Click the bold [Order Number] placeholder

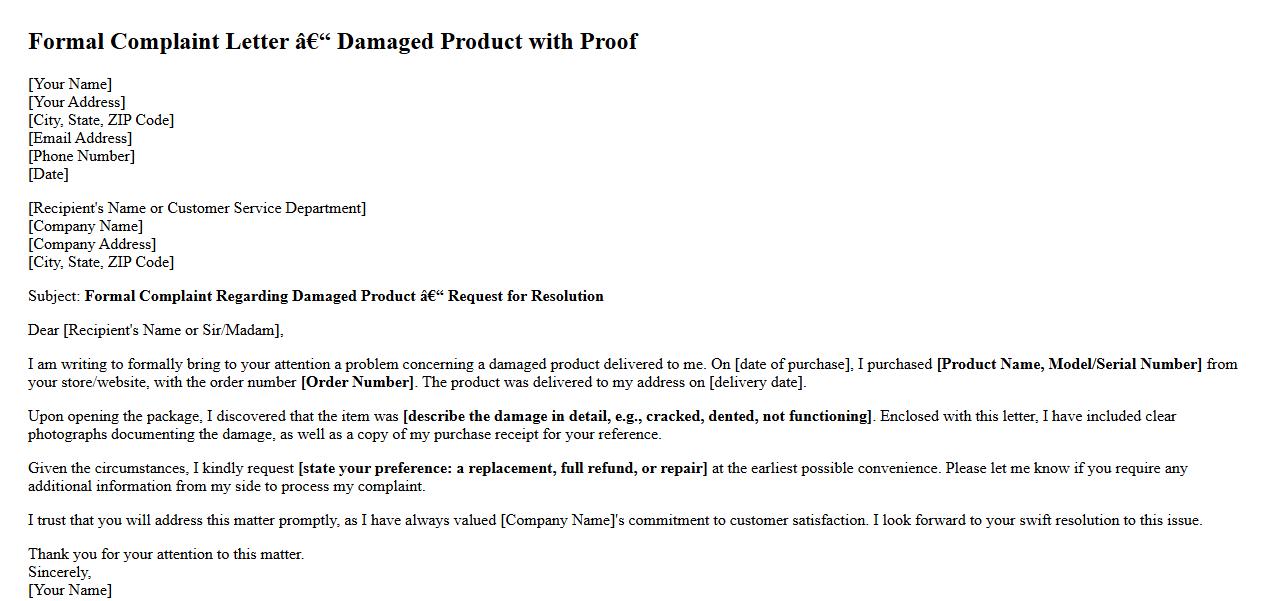357,382
